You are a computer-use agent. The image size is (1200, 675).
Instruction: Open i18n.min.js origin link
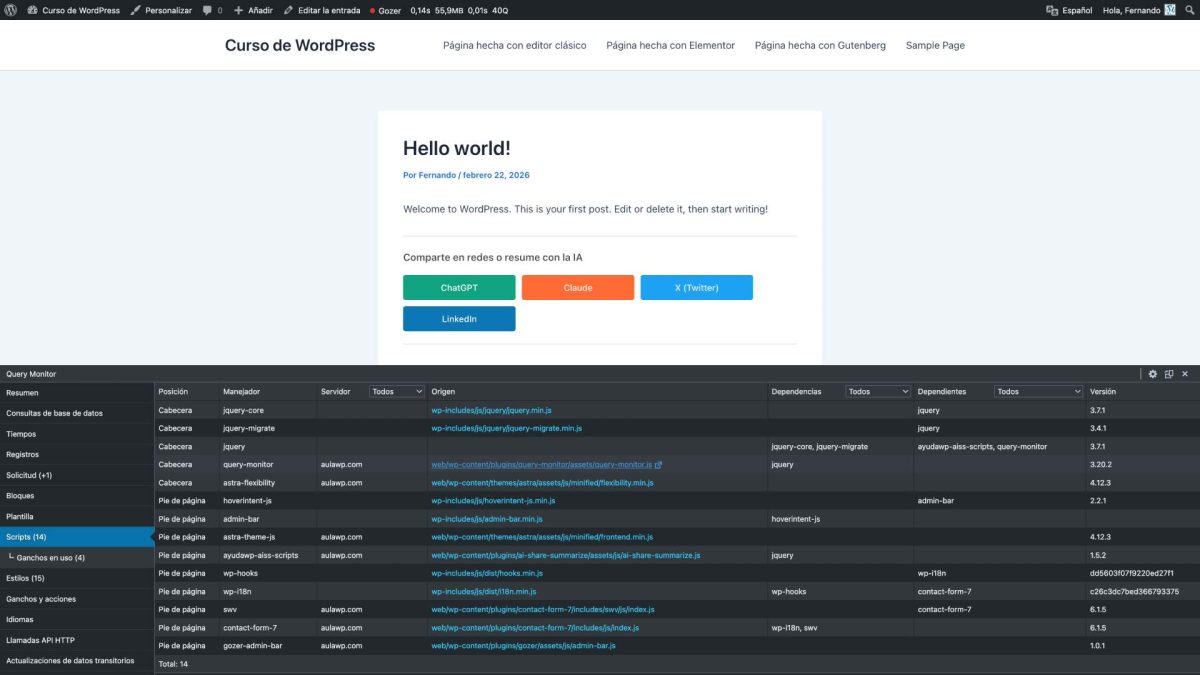click(x=485, y=591)
